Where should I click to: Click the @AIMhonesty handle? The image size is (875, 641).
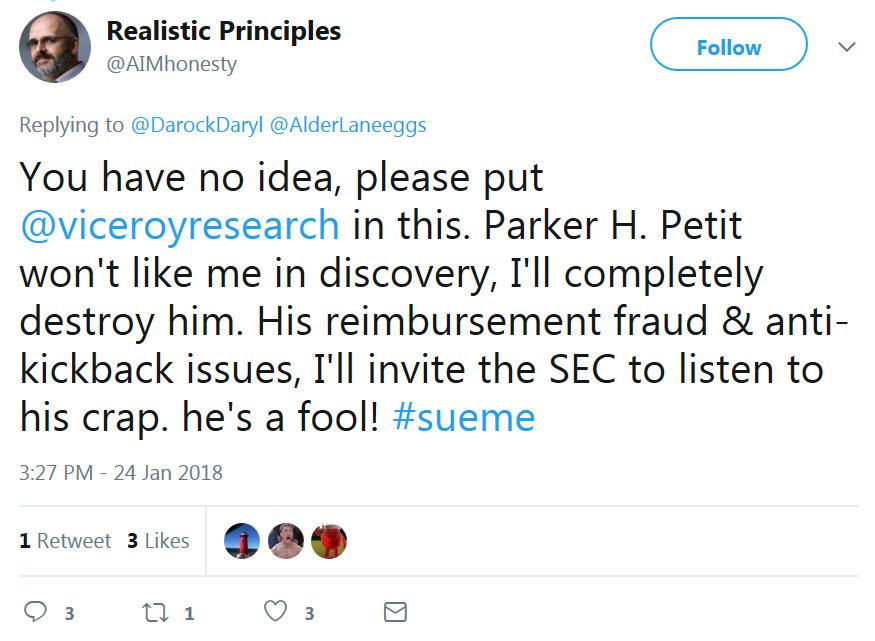(172, 64)
